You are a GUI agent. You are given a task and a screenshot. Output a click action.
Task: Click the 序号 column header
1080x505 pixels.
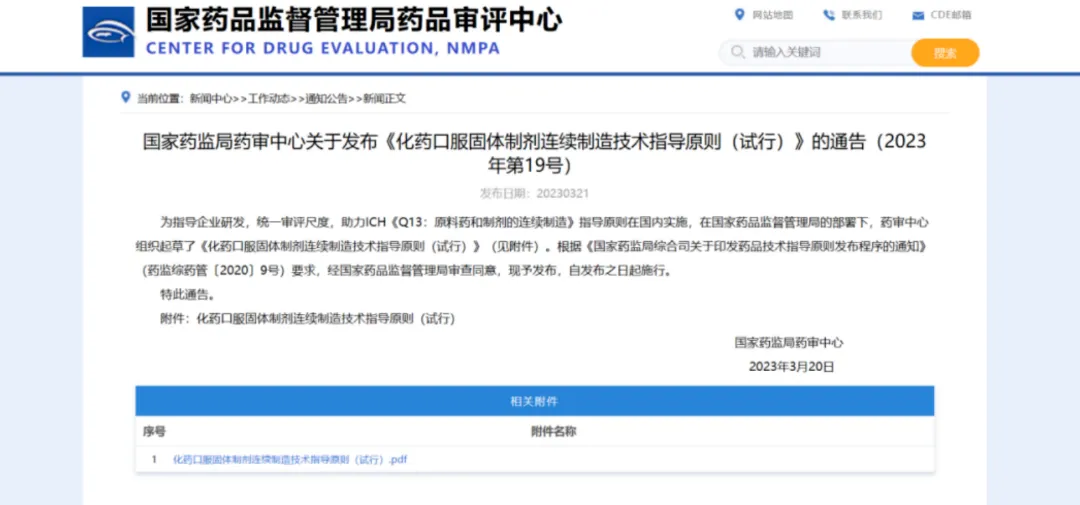(x=154, y=432)
